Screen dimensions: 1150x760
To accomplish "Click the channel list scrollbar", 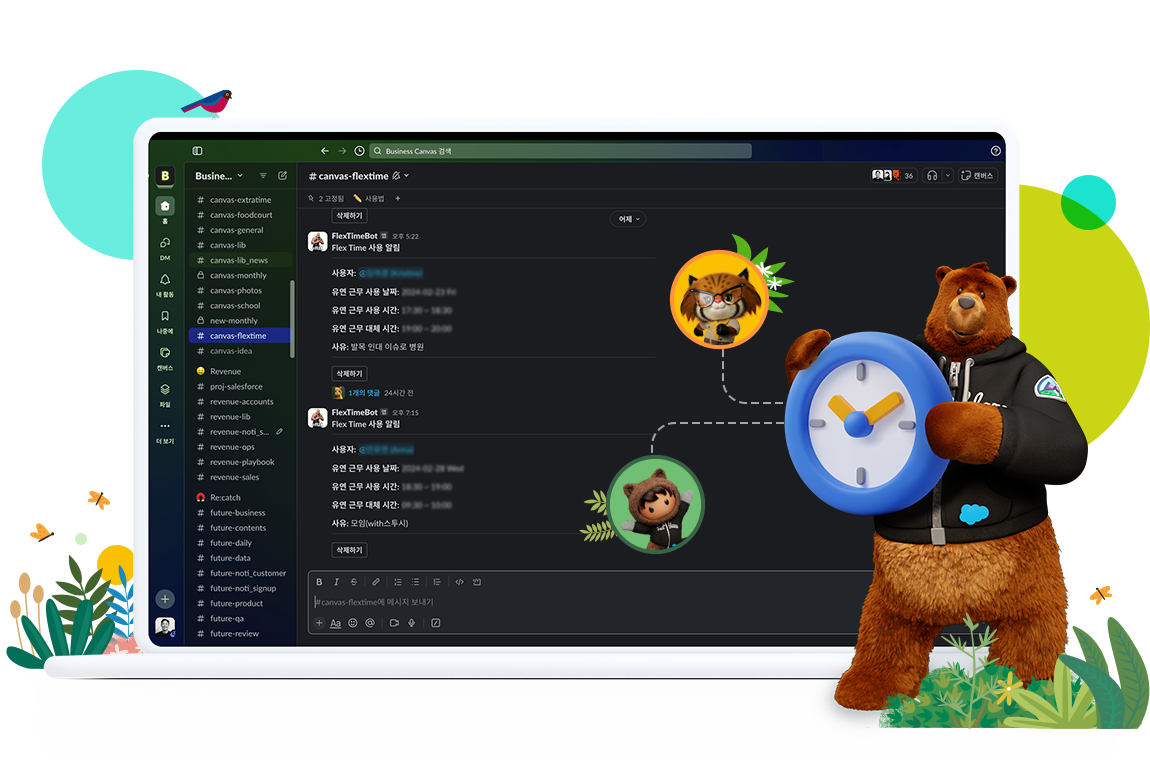I will 293,319.
